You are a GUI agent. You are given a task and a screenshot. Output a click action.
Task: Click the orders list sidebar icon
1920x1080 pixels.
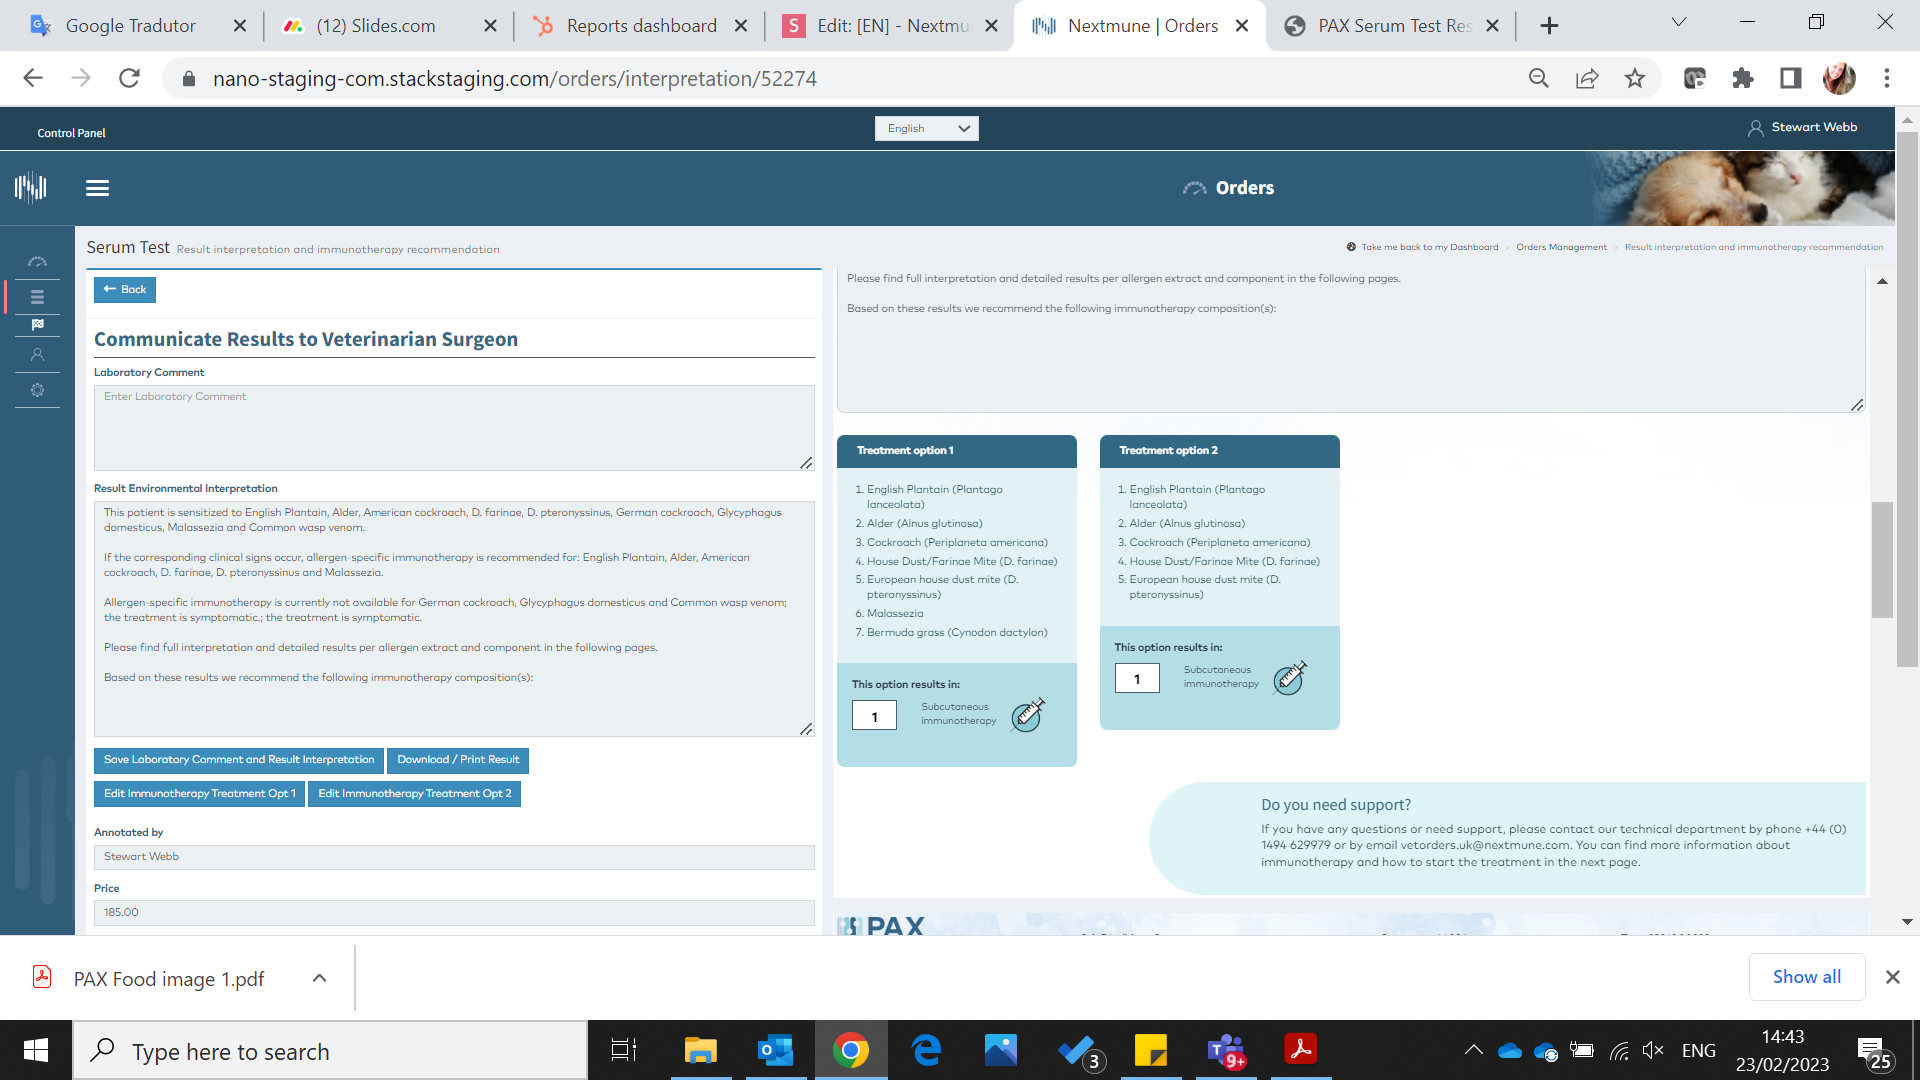37,297
